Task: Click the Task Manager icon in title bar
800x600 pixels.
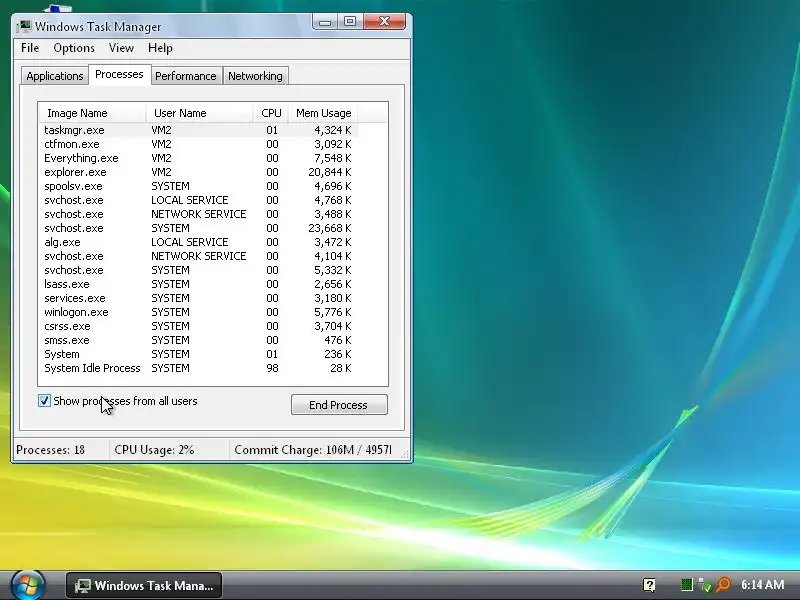Action: click(23, 26)
